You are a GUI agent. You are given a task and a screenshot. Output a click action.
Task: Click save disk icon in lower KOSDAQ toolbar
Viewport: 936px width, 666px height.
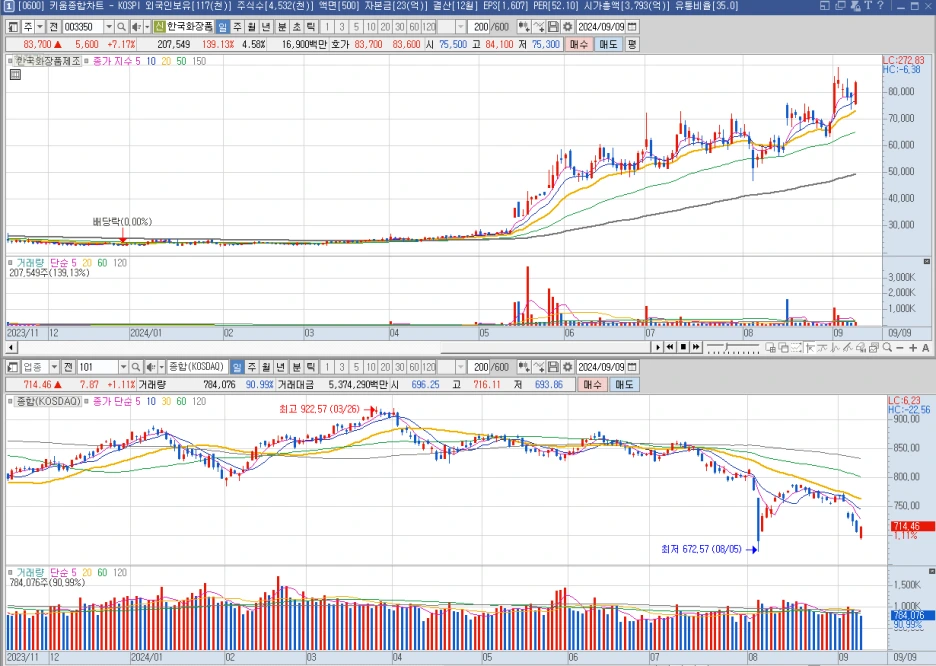point(554,366)
